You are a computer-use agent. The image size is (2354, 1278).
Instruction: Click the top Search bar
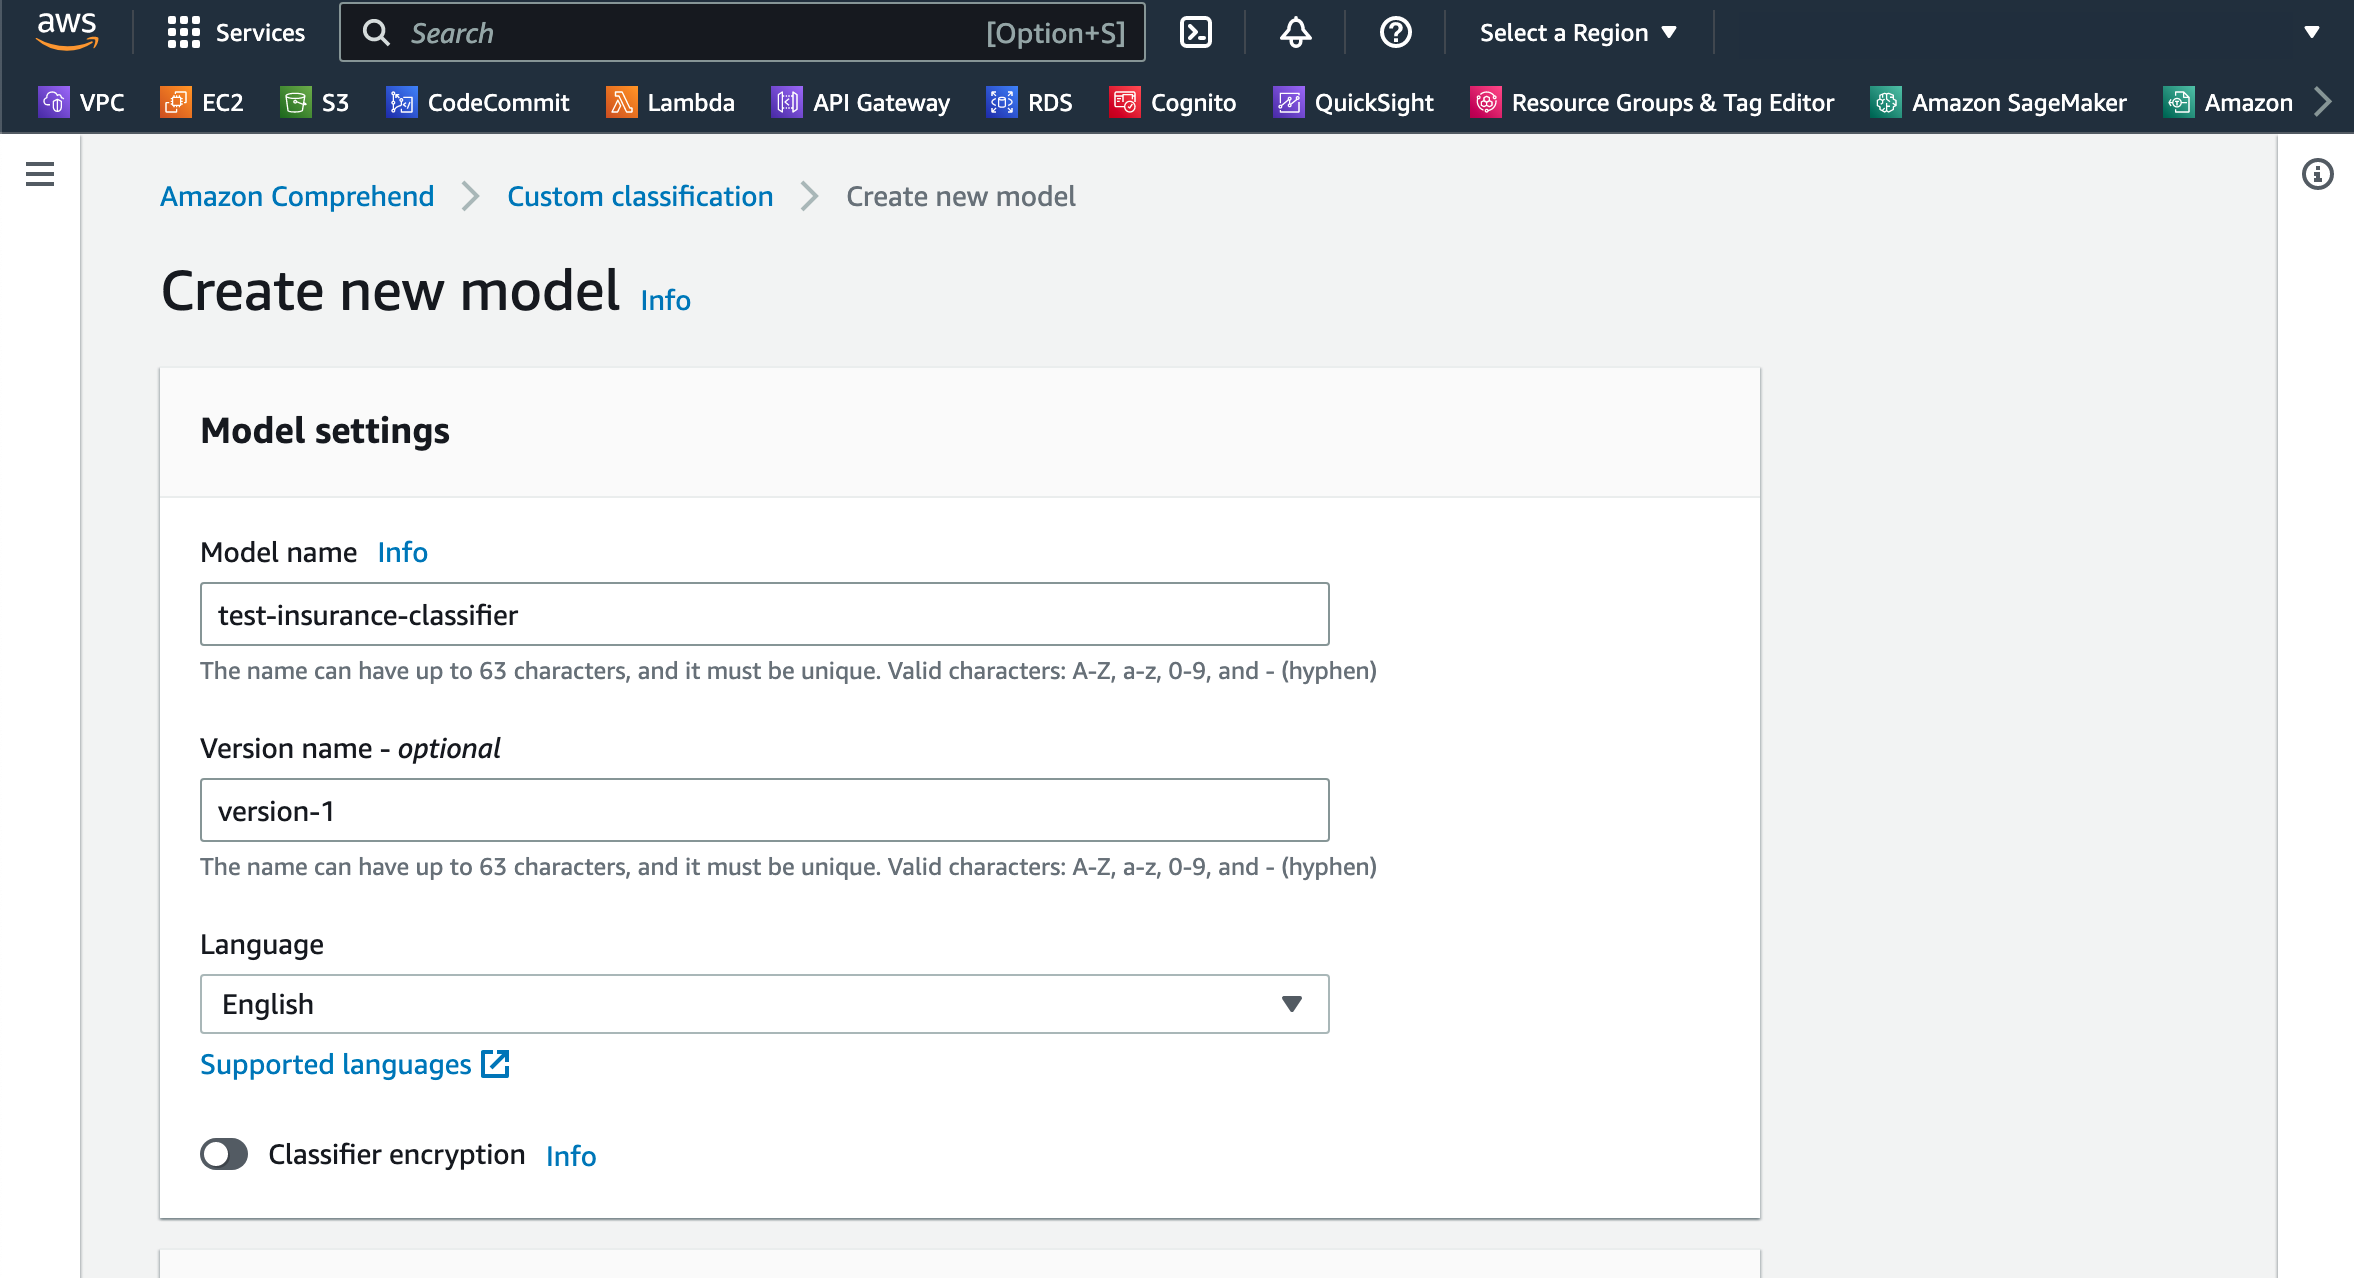click(x=742, y=33)
